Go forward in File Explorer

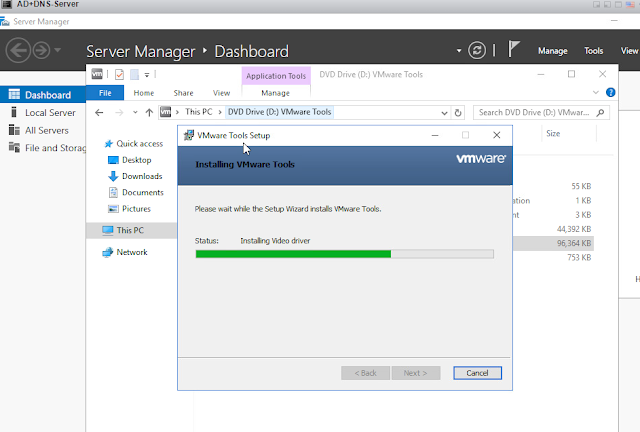(119, 112)
